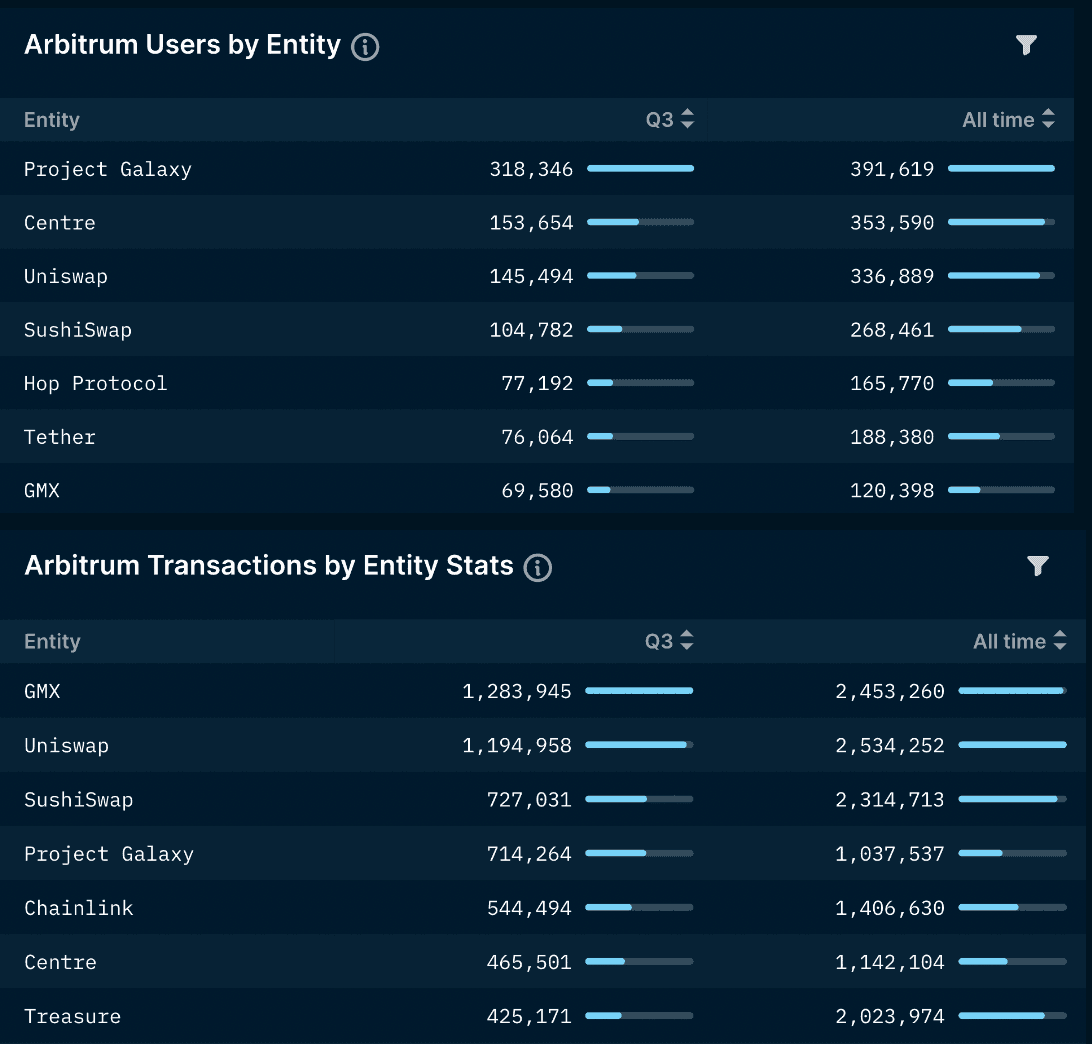The height and width of the screenshot is (1044, 1092).
Task: Open info tooltip for Arbitrum Users by Entity
Action: pos(364,46)
